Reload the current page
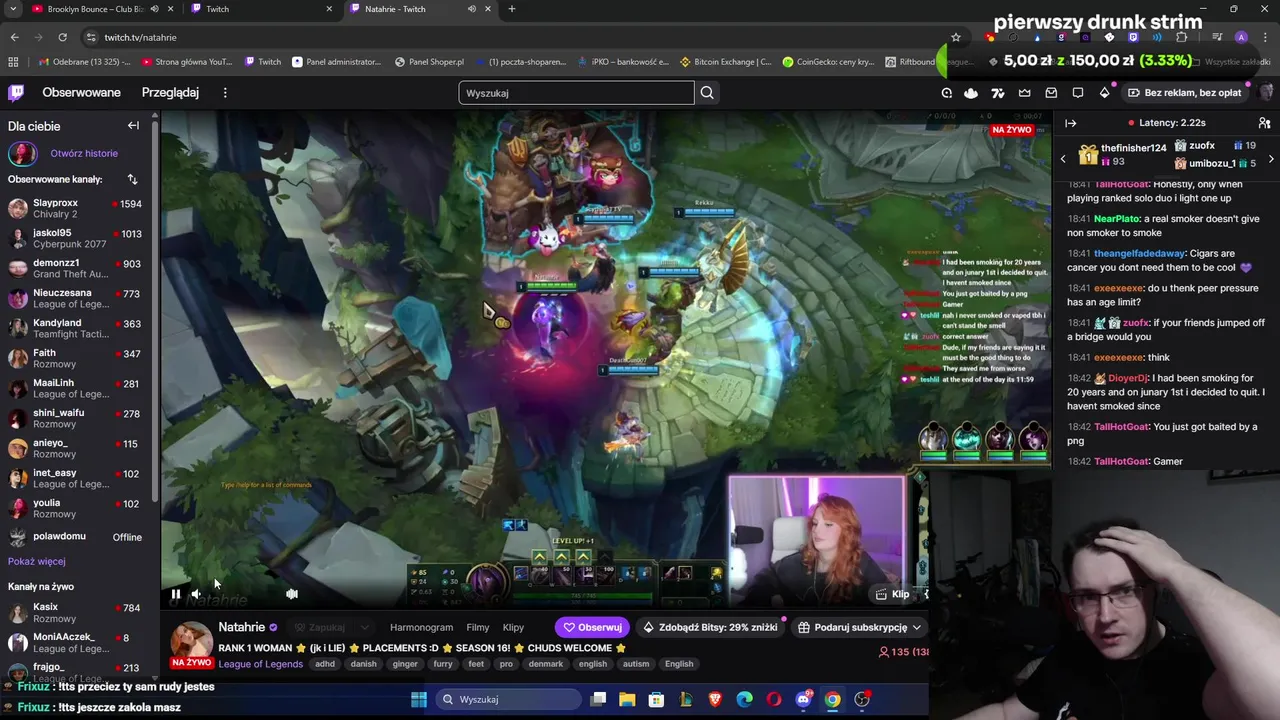Viewport: 1280px width, 720px height. 62,37
